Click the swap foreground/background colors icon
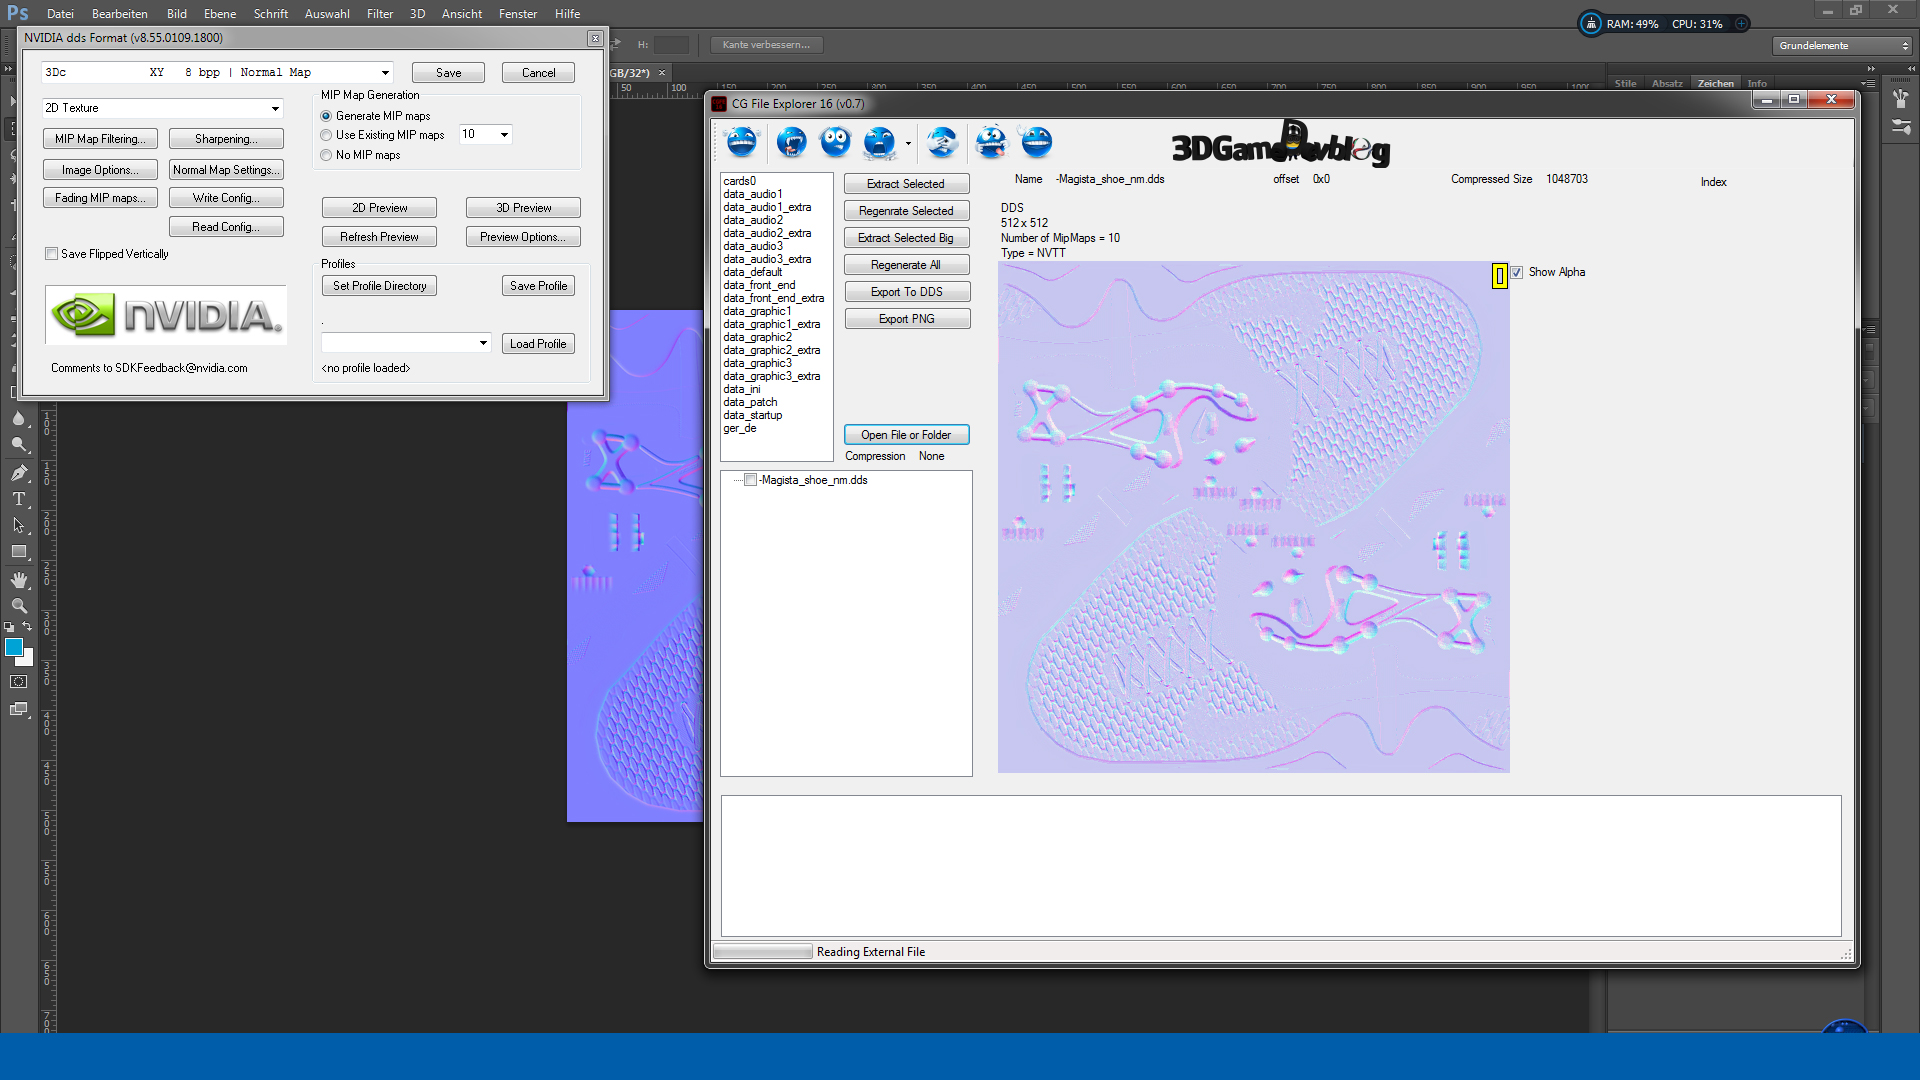 [27, 627]
